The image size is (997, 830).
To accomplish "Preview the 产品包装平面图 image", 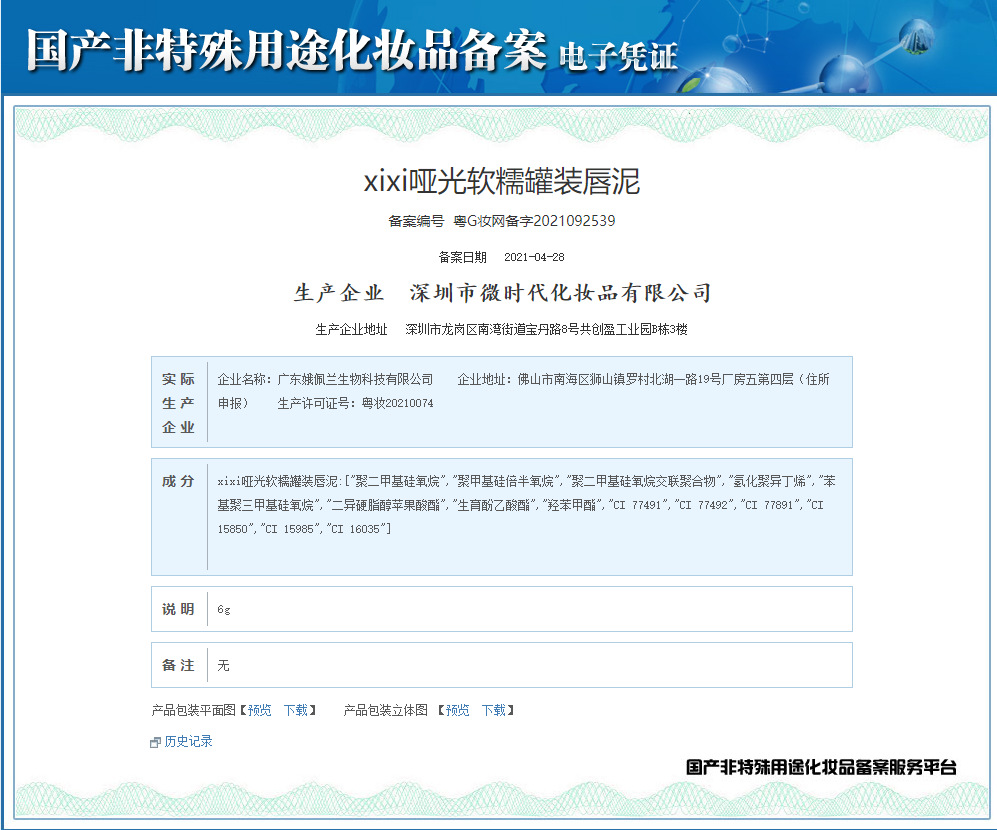I will (x=259, y=710).
